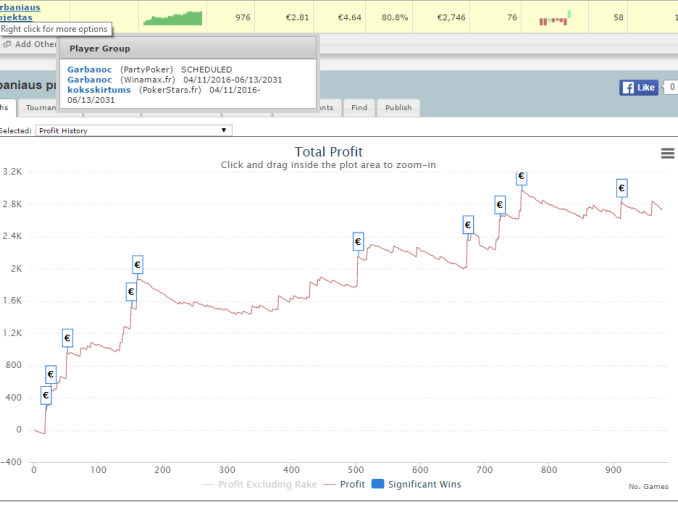The width and height of the screenshot is (678, 510).
Task: Toggle Significant Wins markers in the legend
Action: pyautogui.click(x=412, y=484)
